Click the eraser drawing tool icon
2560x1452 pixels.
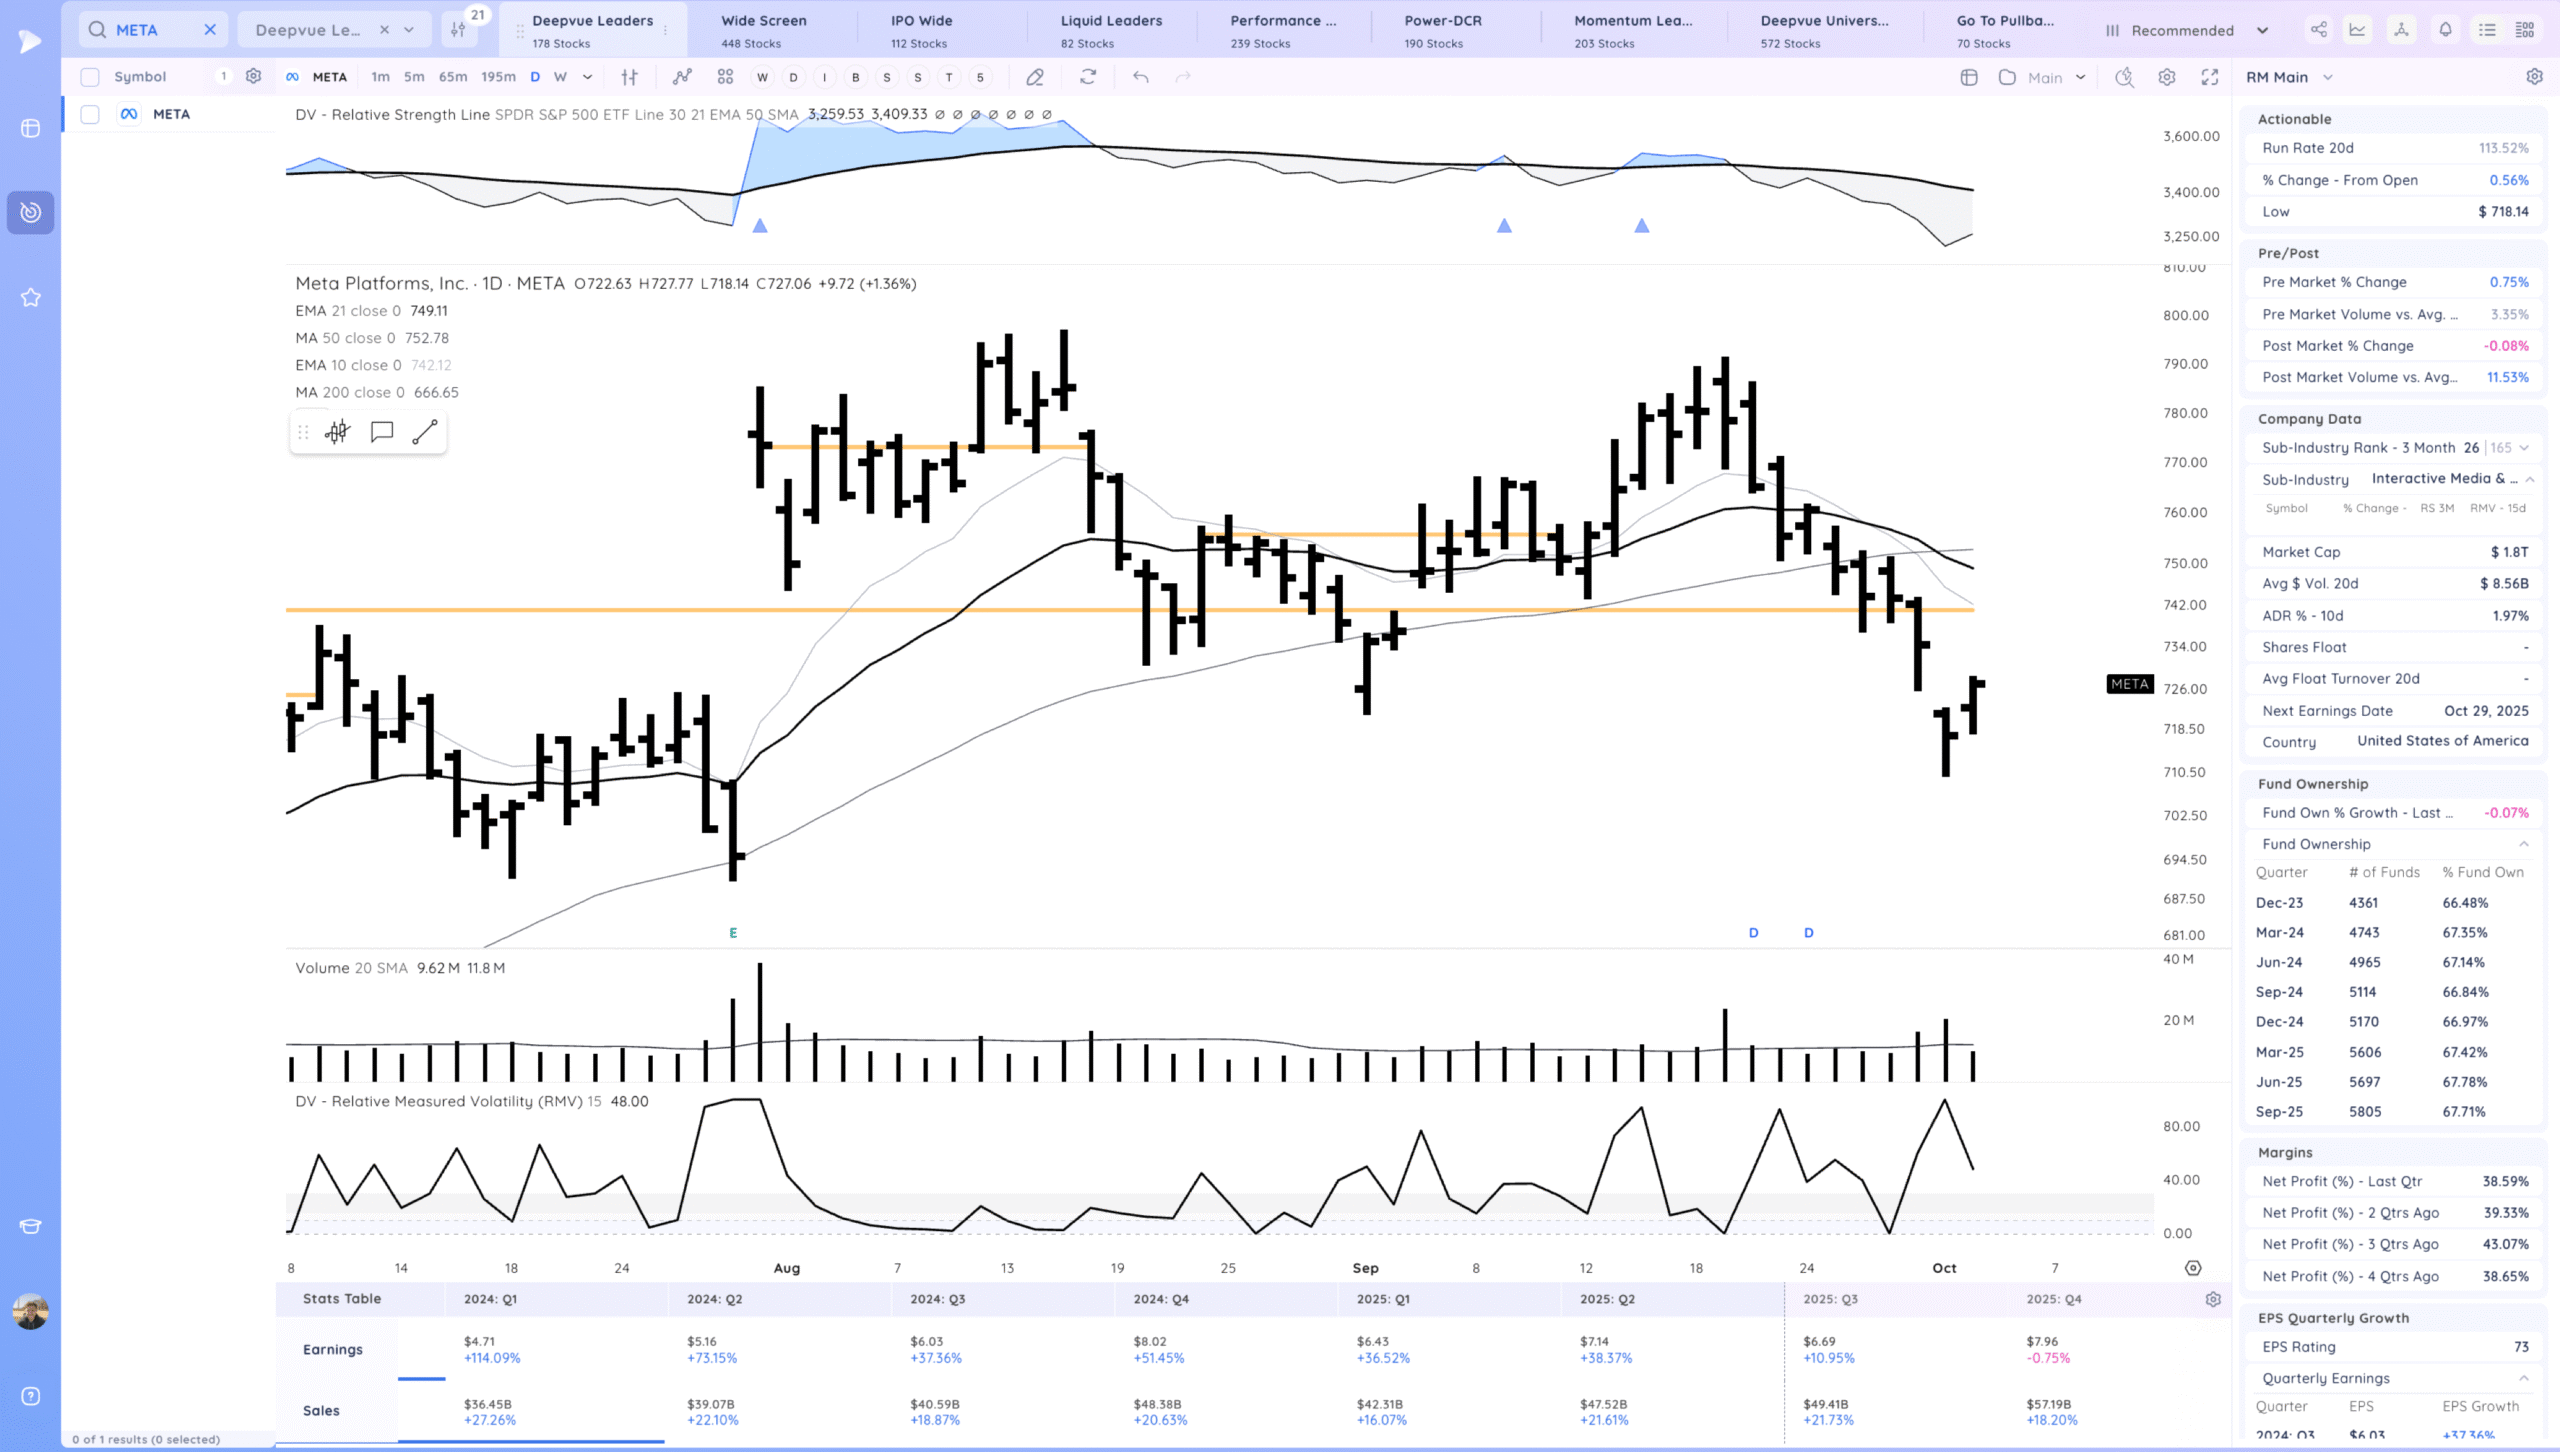coord(1035,77)
